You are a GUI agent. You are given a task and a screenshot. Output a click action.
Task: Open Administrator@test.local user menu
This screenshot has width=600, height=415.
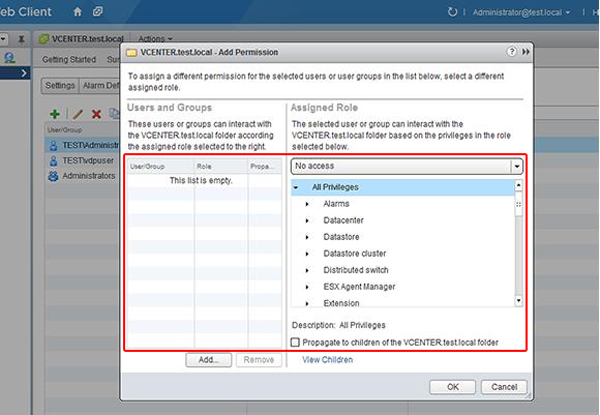[x=521, y=13]
